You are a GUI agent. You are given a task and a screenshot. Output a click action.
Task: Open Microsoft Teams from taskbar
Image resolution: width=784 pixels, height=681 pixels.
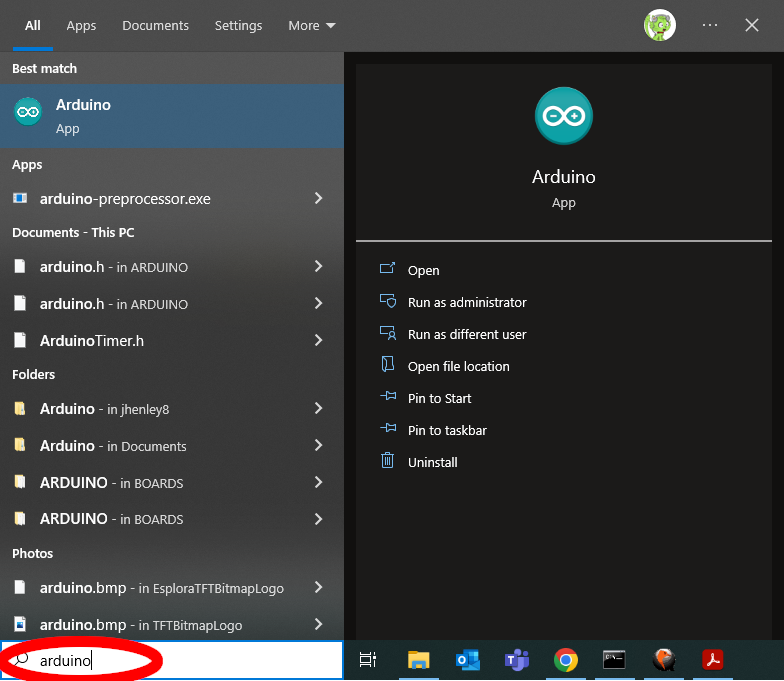(516, 660)
